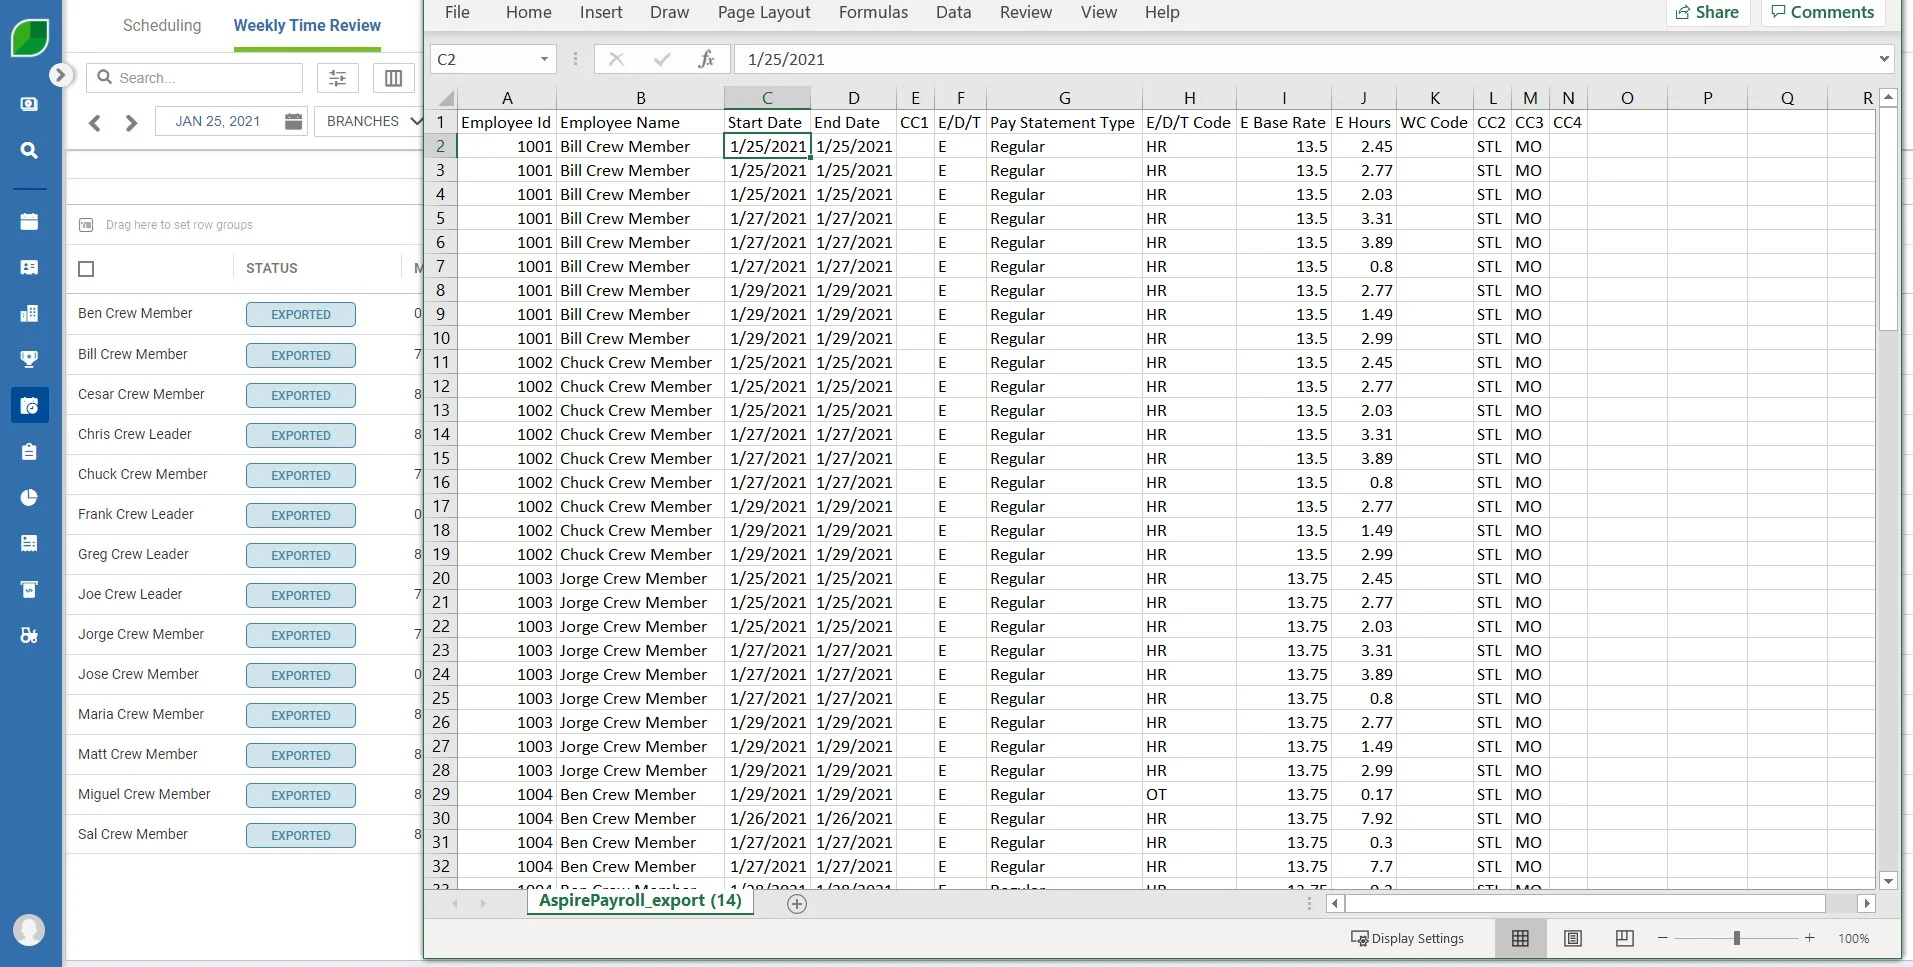Switch to the Formulas ribbon tab
1913x967 pixels.
point(874,13)
